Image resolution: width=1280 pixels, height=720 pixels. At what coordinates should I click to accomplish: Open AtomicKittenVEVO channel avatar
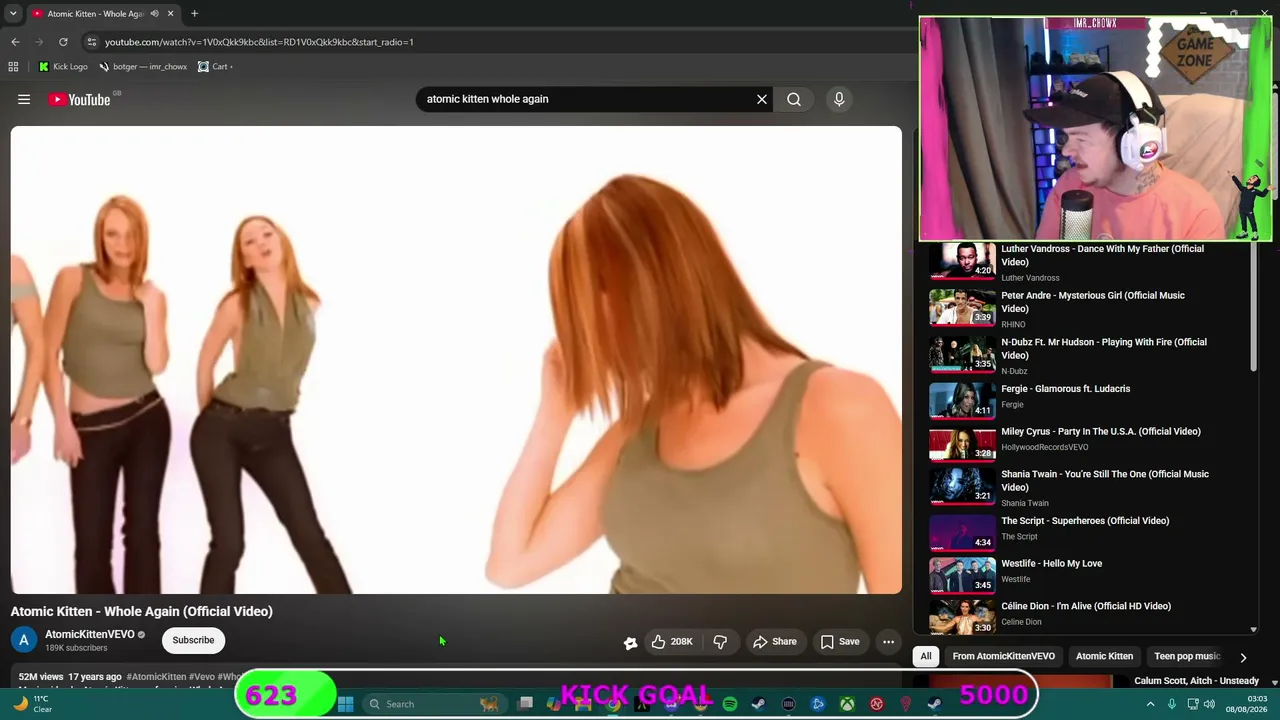pyautogui.click(x=24, y=640)
